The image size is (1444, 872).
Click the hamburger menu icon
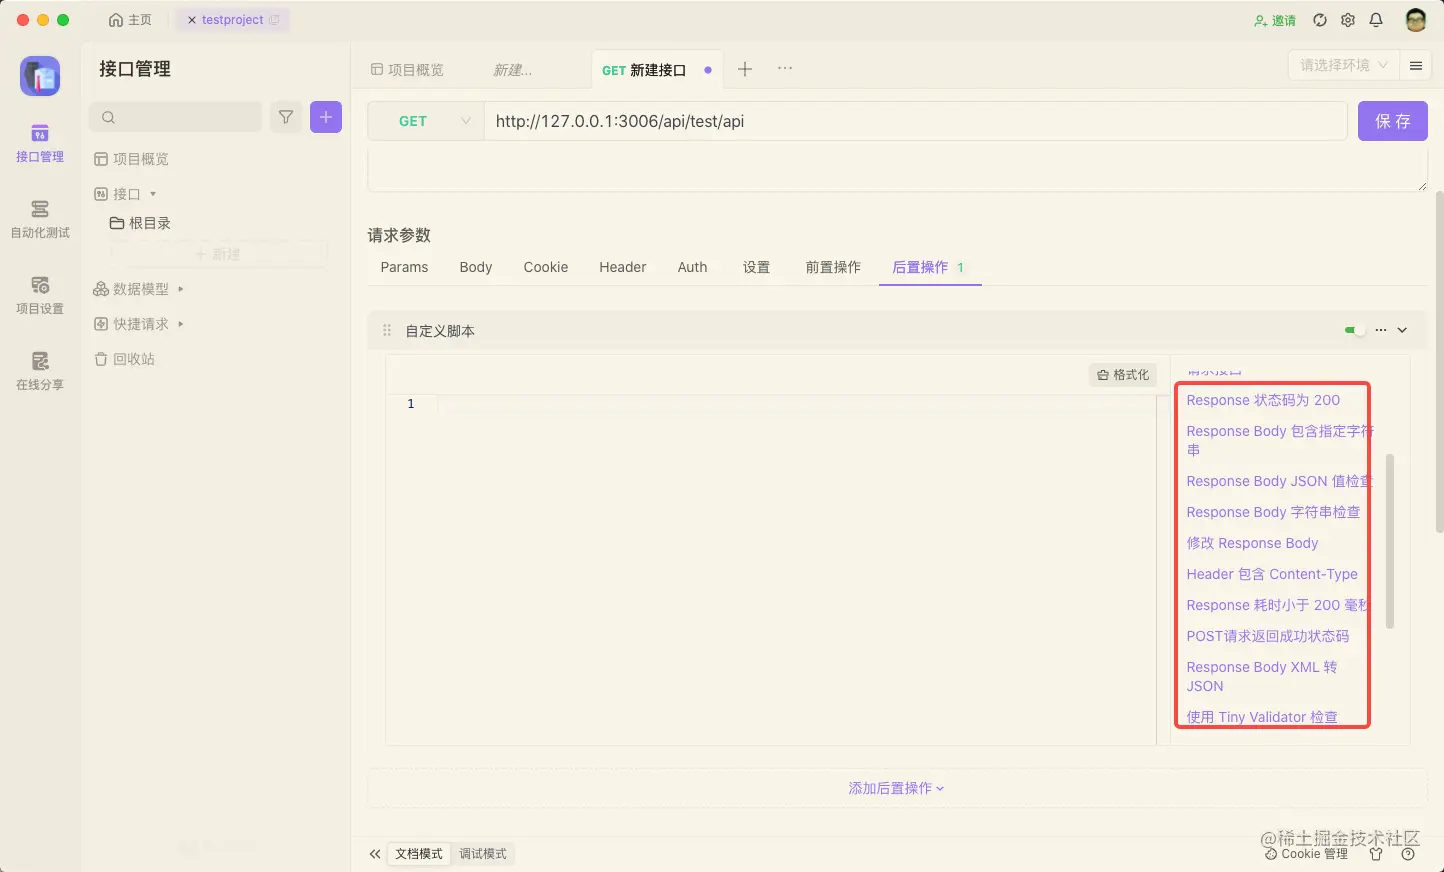pos(1416,65)
